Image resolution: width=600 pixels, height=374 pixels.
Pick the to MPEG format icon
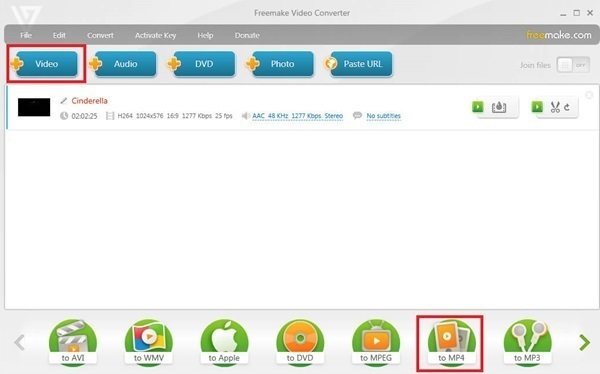click(376, 343)
